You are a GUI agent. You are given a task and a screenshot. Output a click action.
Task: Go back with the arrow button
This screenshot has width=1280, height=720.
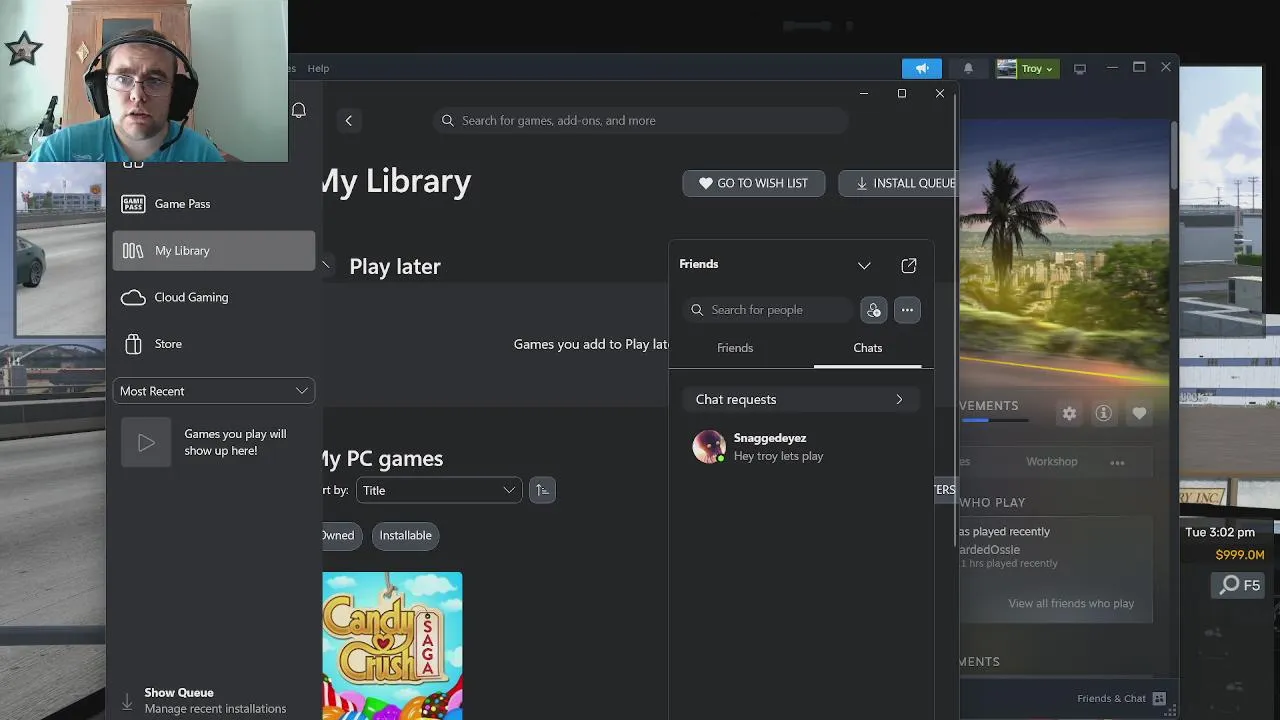(348, 121)
